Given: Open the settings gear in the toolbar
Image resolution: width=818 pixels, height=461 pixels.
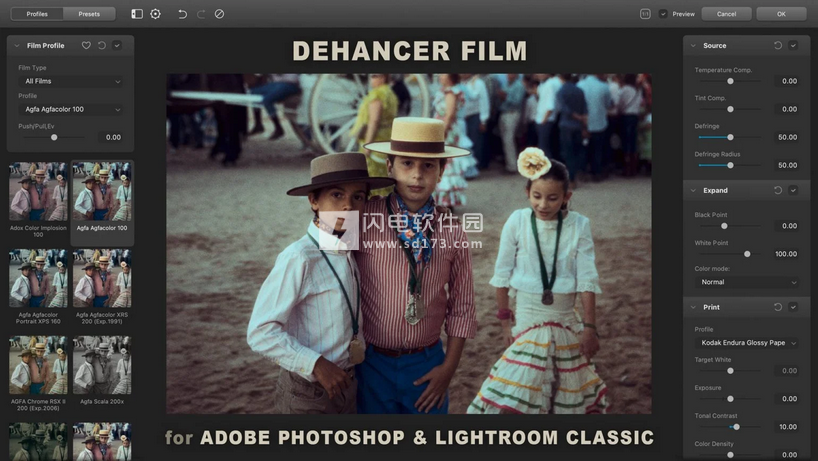Looking at the screenshot, I should (155, 14).
